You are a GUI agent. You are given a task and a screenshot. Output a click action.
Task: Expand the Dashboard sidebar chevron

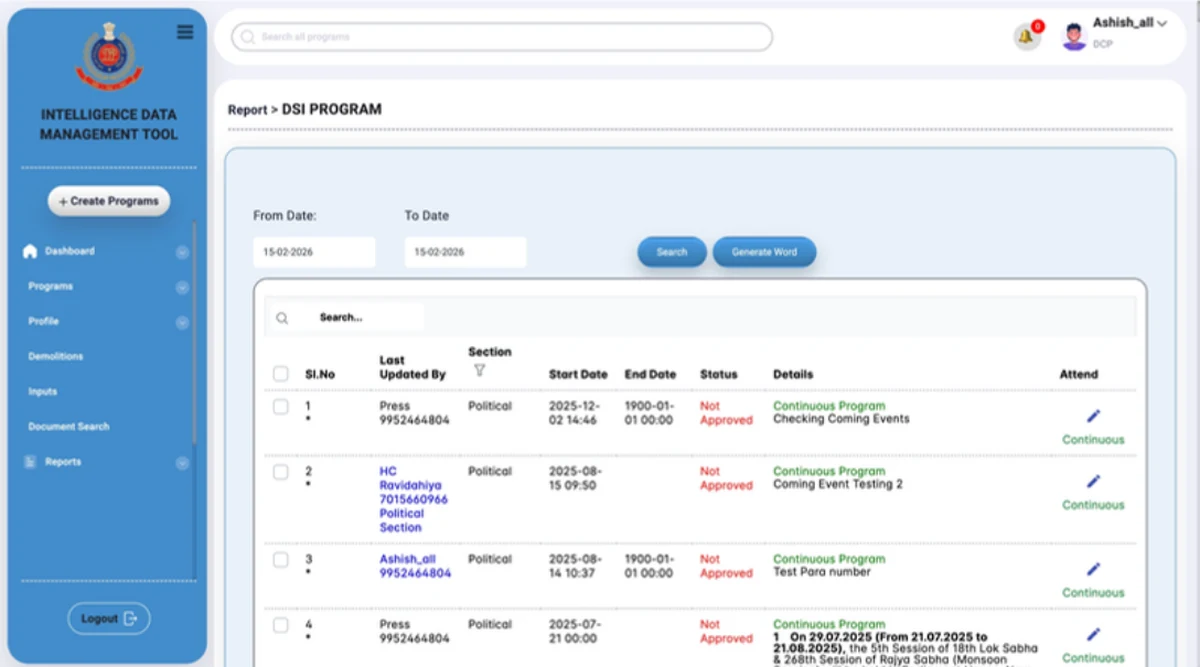coord(182,252)
